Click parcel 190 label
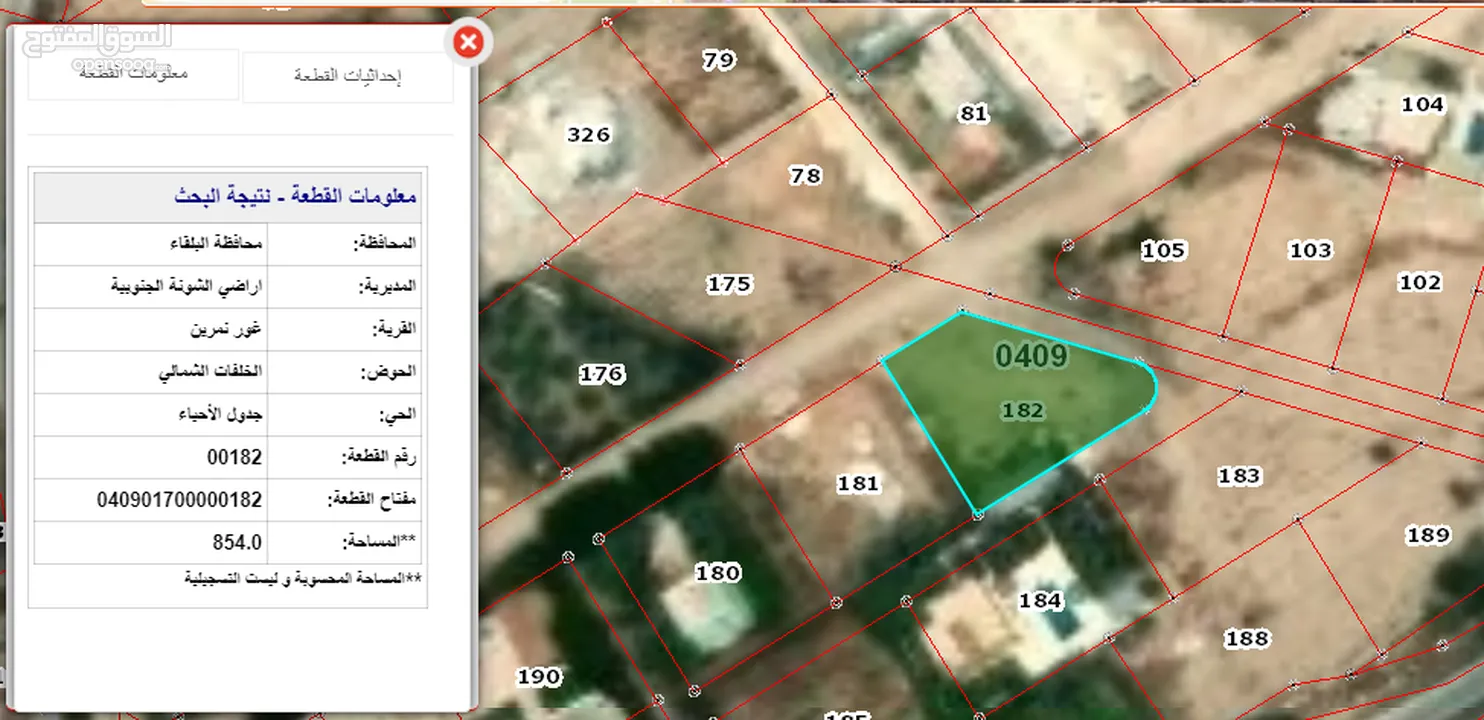This screenshot has width=1484, height=720. [539, 677]
